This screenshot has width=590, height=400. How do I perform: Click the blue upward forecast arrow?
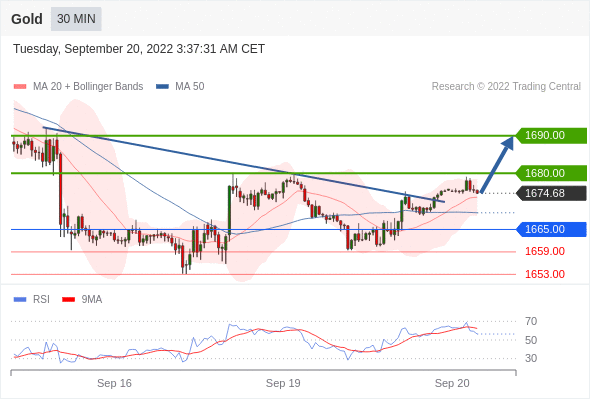pyautogui.click(x=497, y=165)
